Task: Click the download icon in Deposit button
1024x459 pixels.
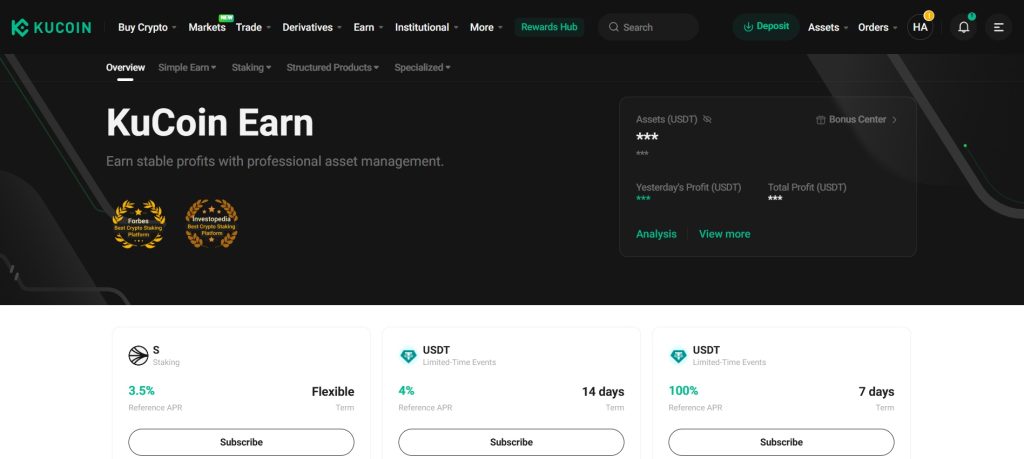Action: pyautogui.click(x=748, y=27)
